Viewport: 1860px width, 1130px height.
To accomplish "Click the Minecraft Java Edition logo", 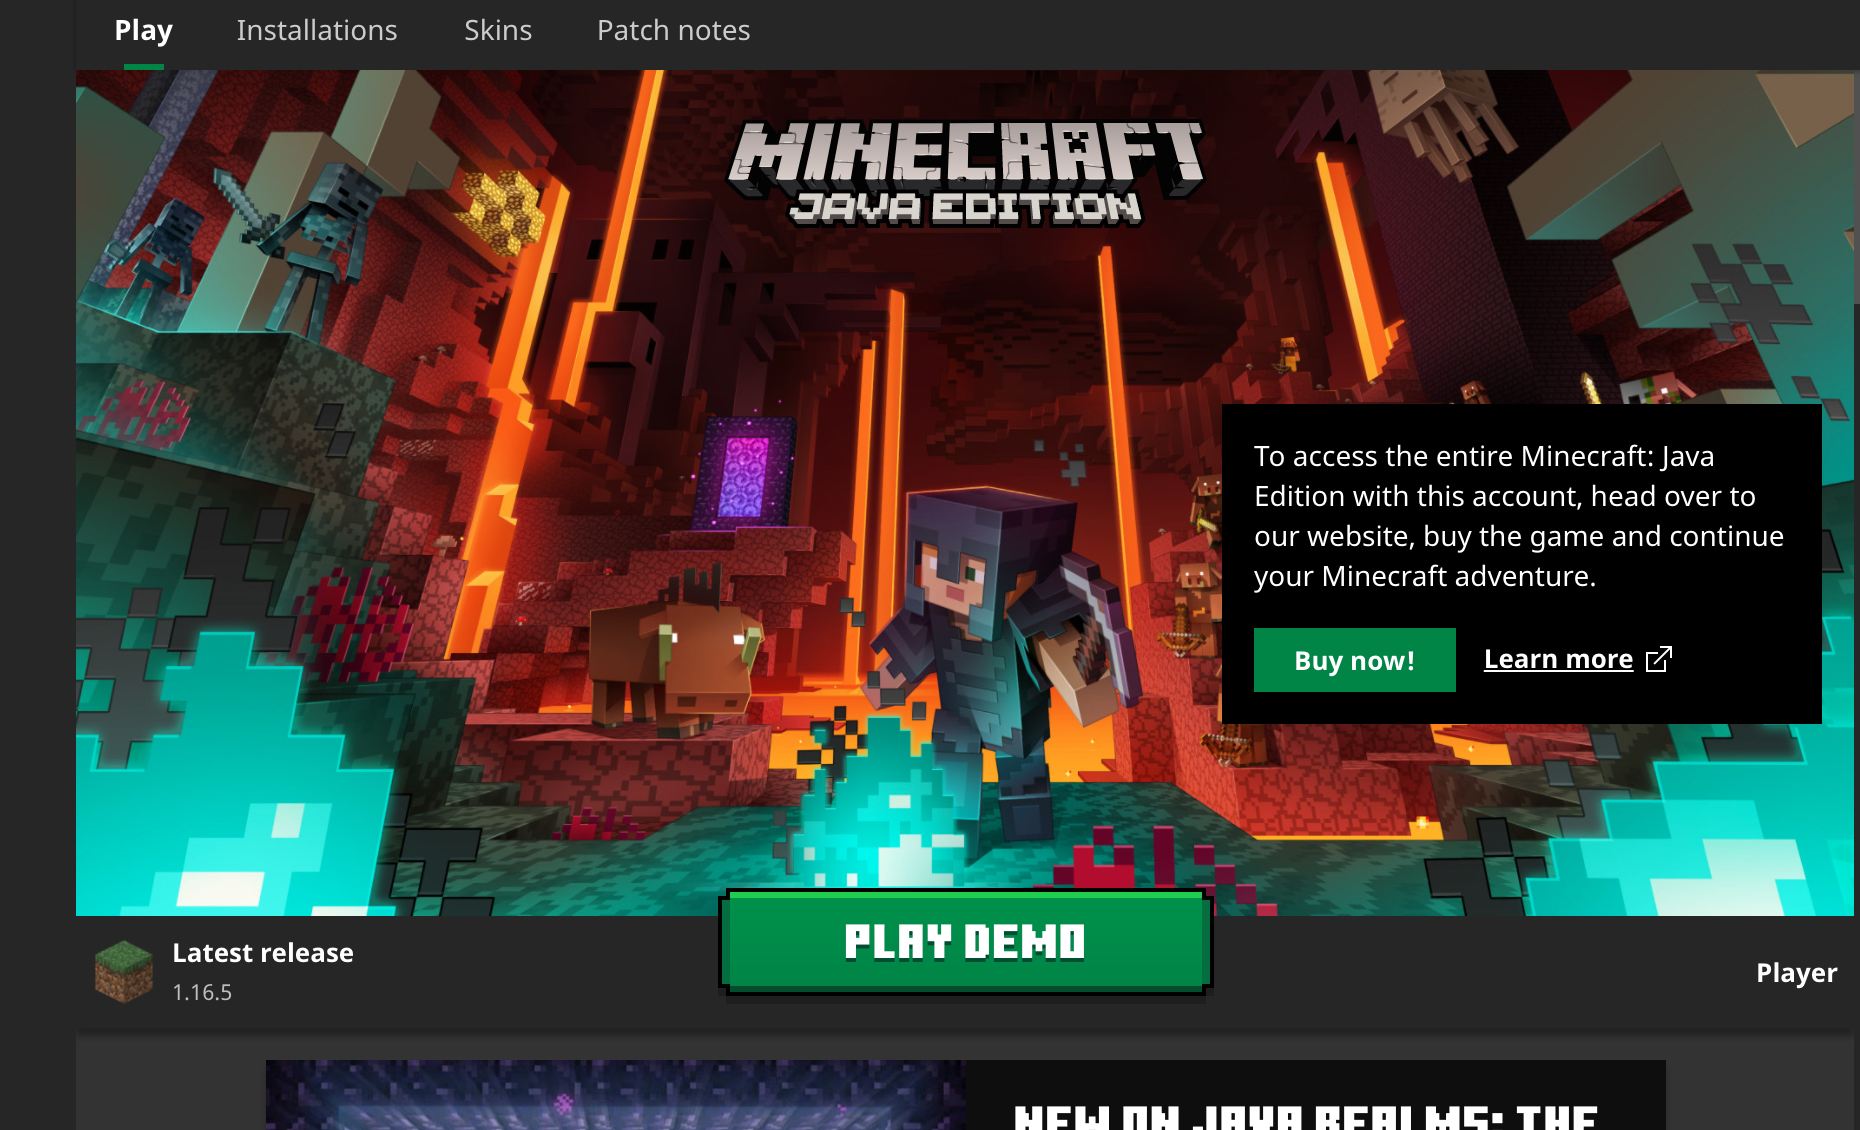I will 965,173.
